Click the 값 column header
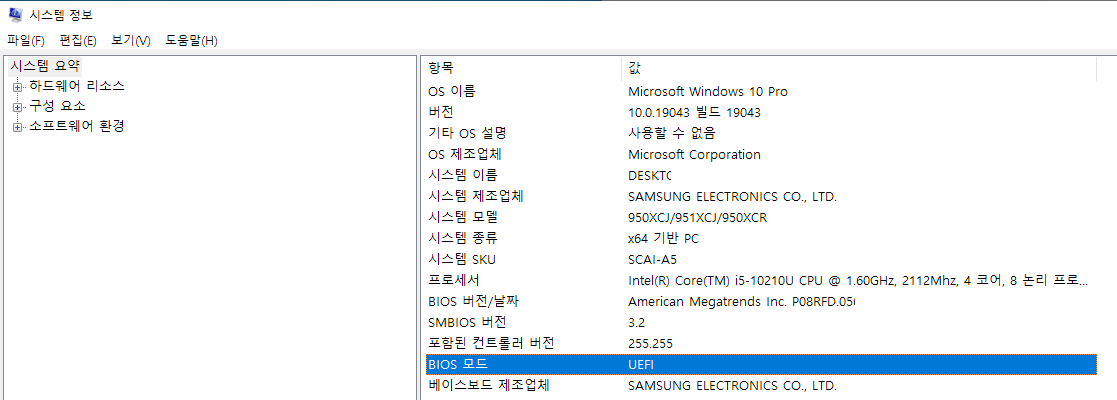 point(859,68)
